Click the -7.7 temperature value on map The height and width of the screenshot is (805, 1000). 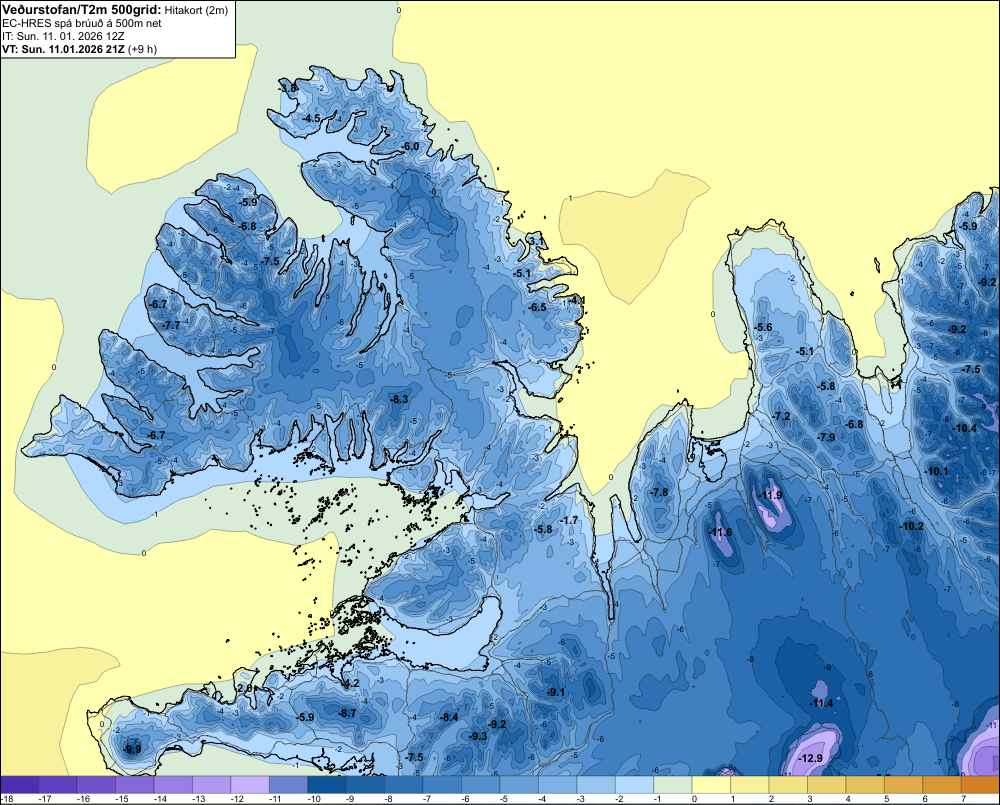click(x=171, y=325)
